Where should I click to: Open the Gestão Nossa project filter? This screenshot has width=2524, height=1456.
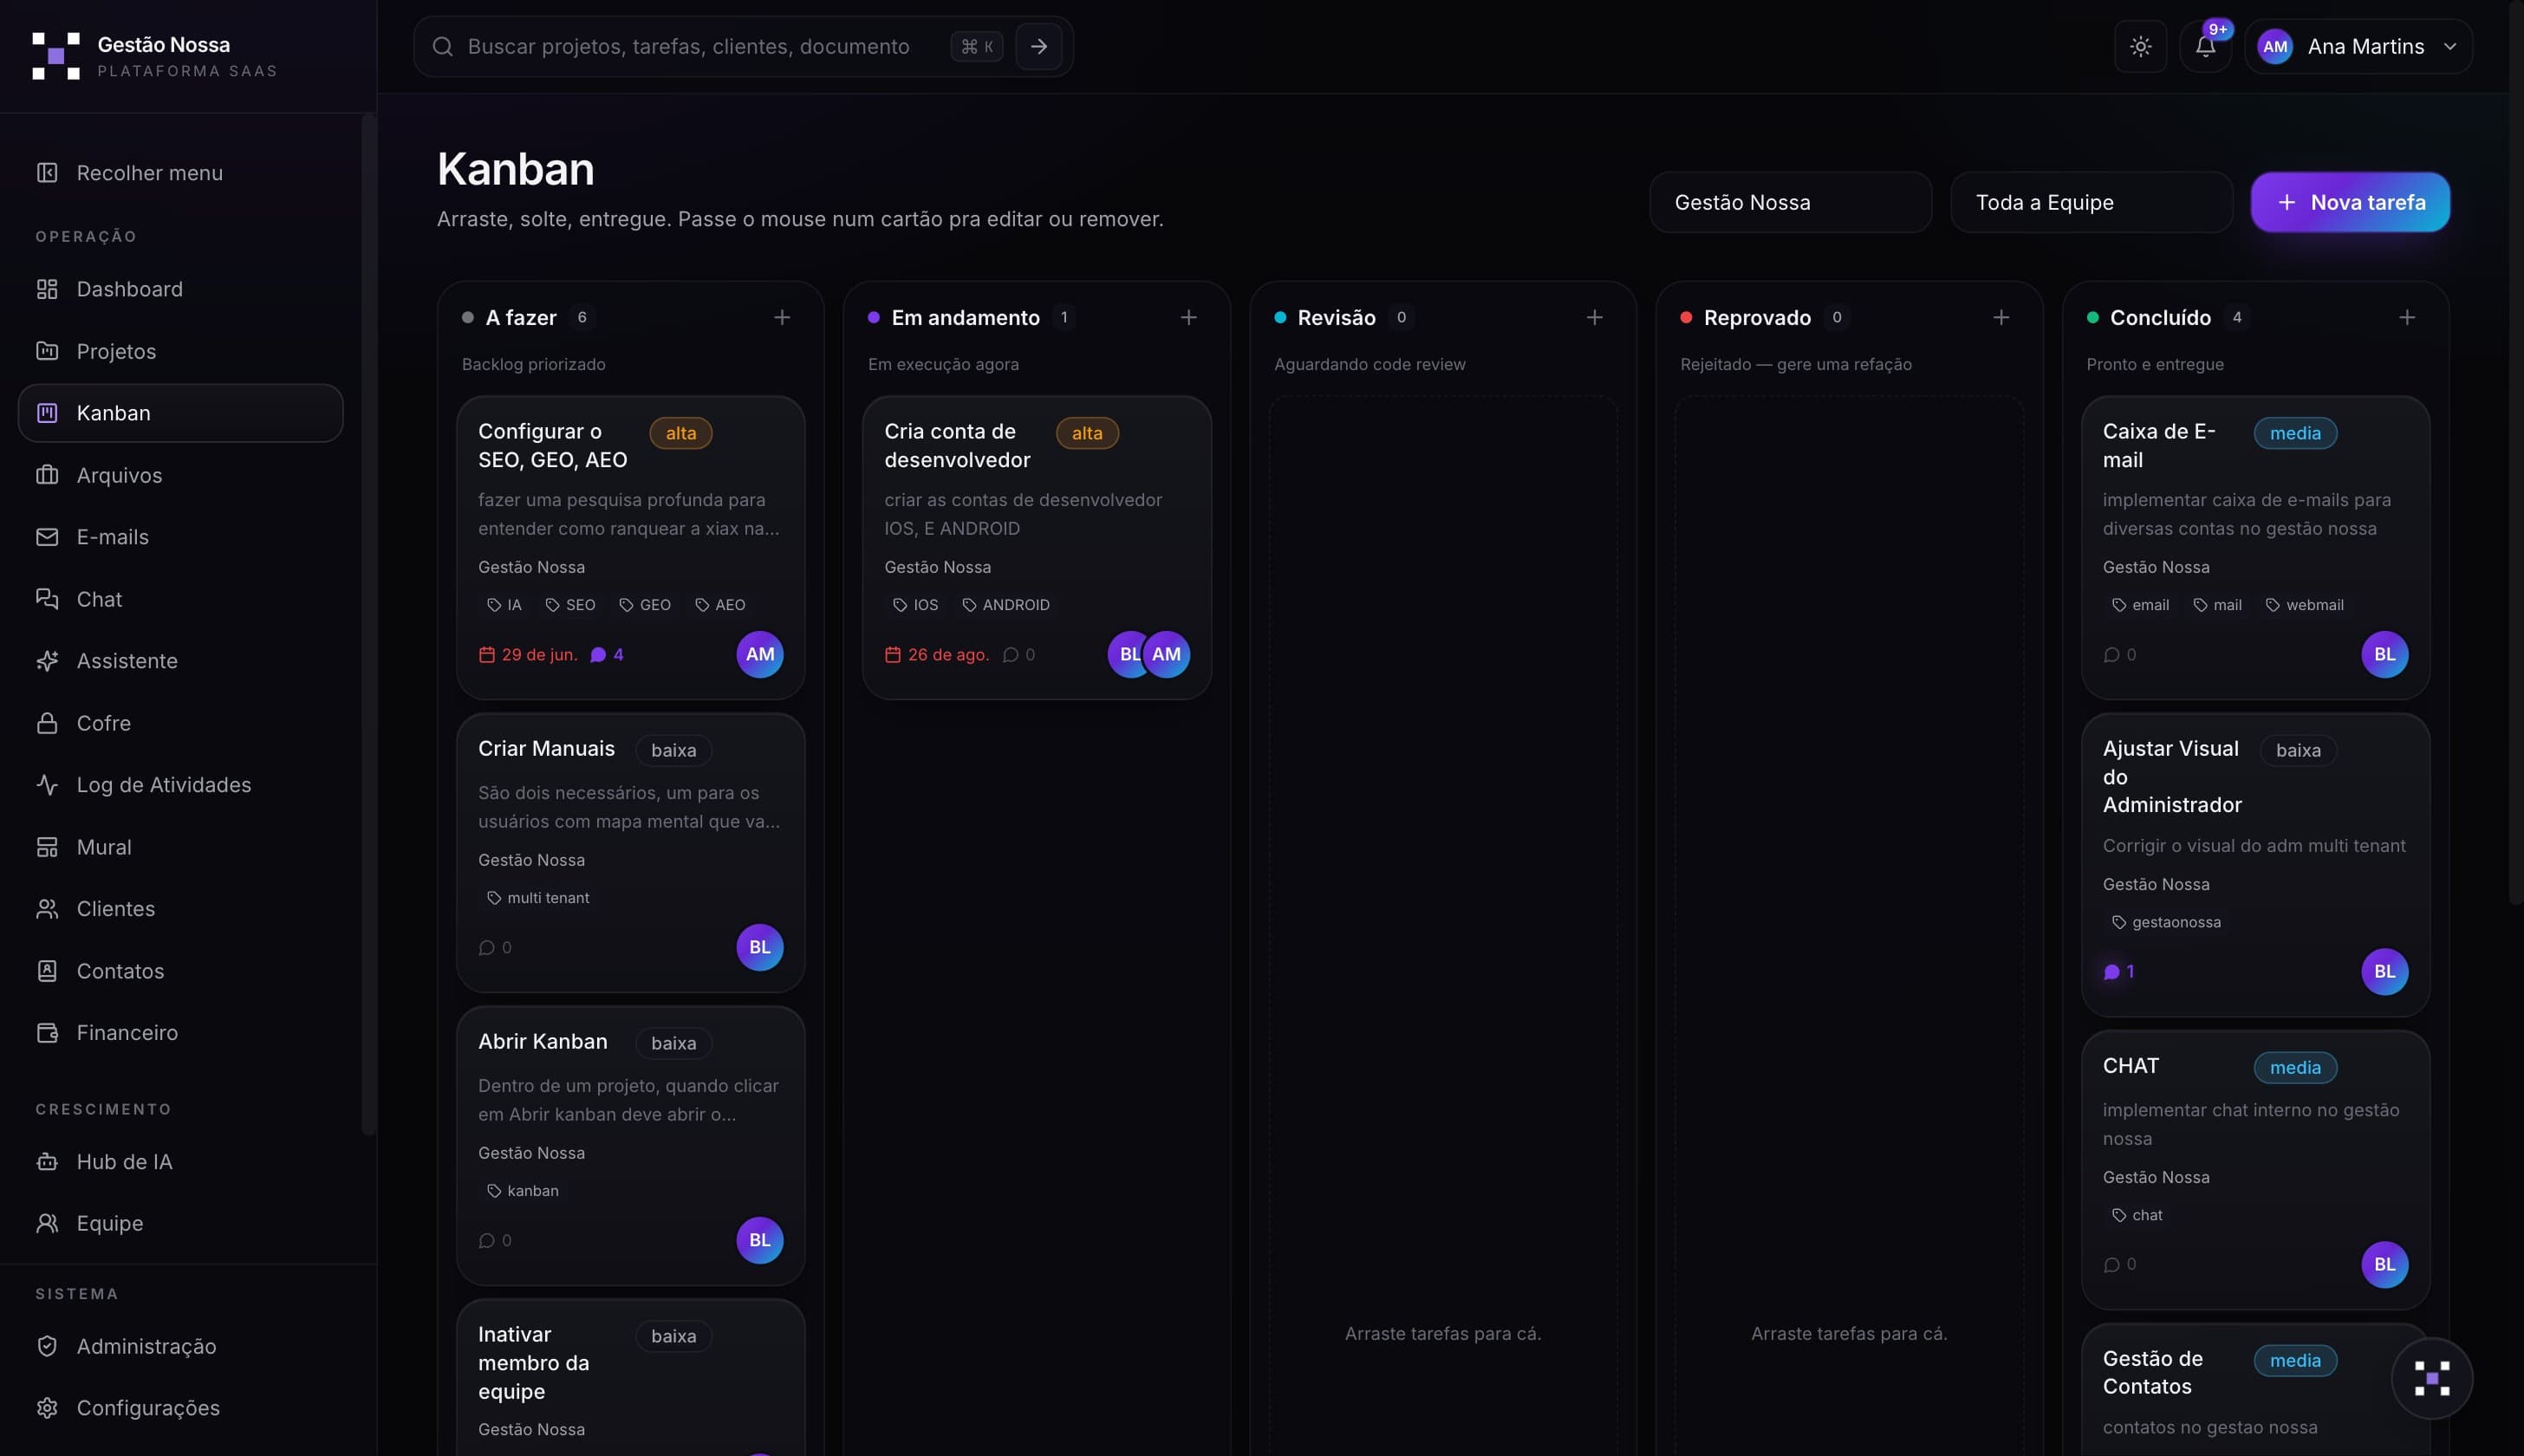point(1790,202)
